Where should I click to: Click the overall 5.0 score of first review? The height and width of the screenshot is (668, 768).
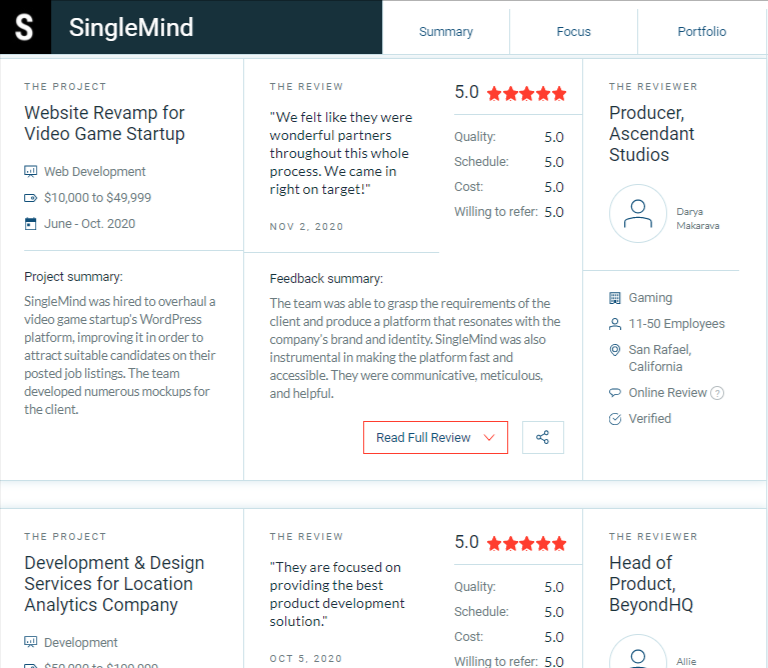pos(466,92)
